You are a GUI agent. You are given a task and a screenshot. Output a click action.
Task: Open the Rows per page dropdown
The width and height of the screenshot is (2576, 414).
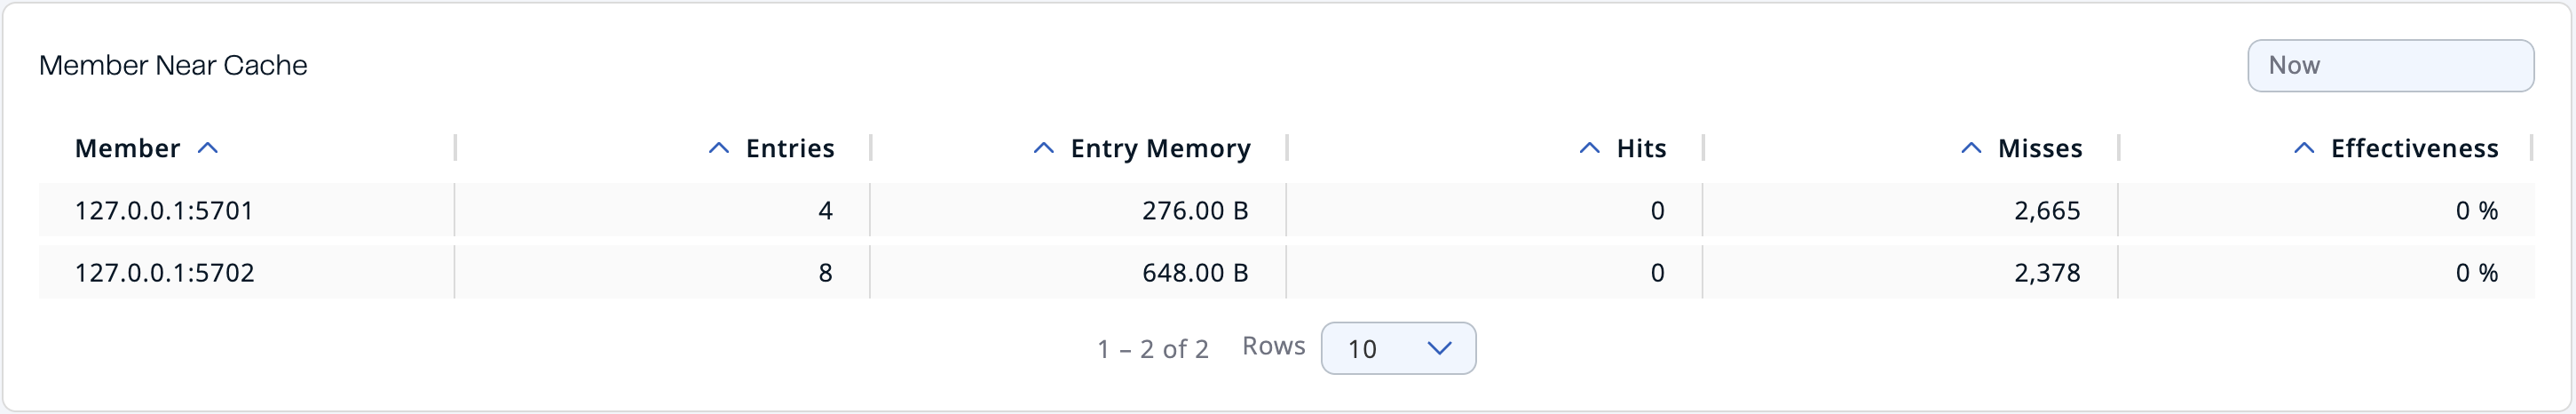(1397, 348)
